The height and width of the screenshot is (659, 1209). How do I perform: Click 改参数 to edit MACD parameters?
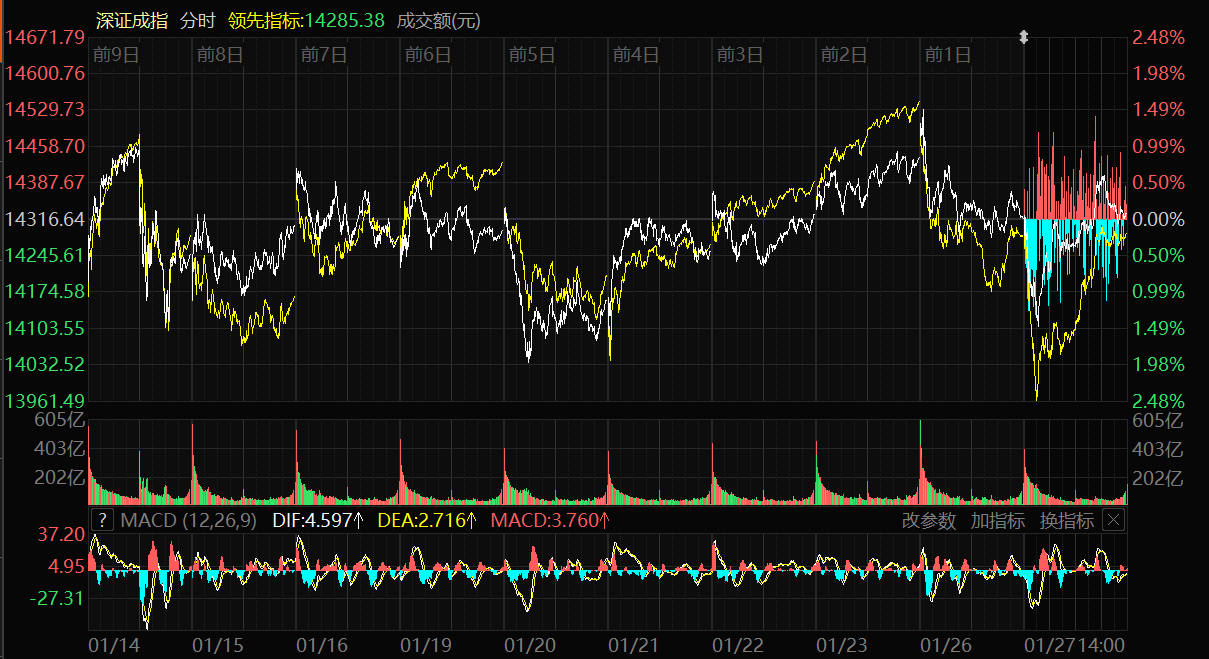click(929, 520)
